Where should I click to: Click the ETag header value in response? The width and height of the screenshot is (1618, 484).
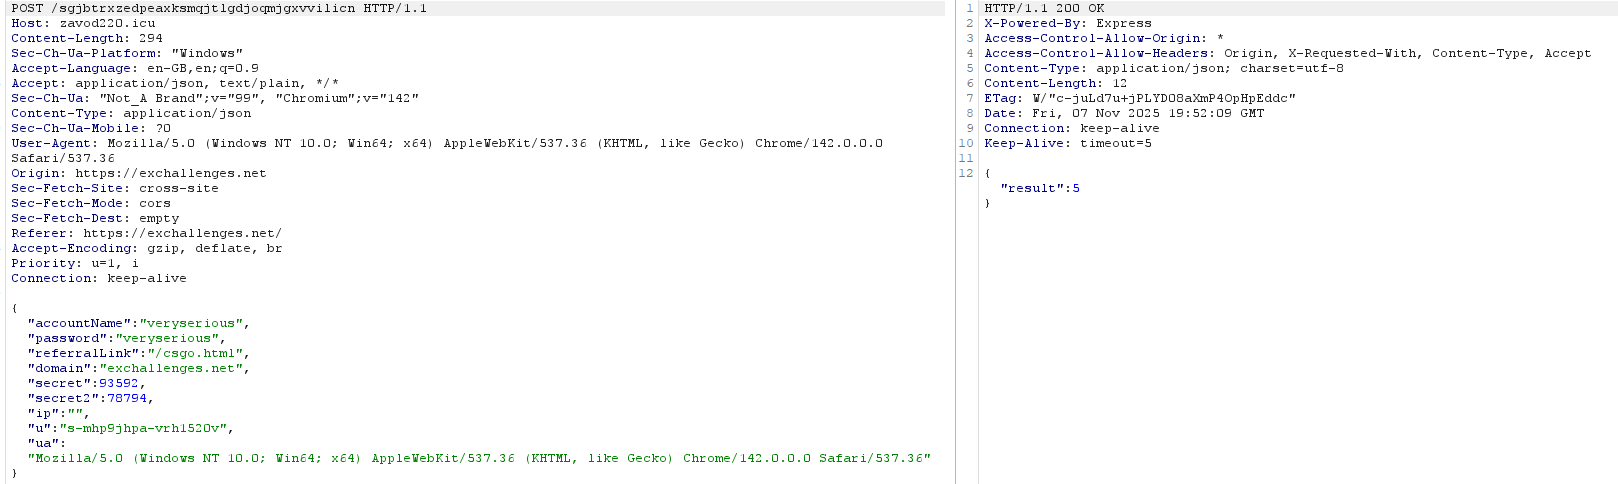(x=1163, y=98)
